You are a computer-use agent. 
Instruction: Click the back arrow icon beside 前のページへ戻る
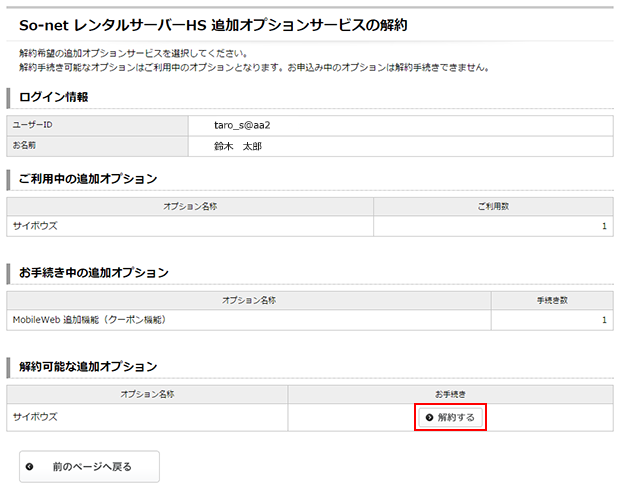click(30, 466)
